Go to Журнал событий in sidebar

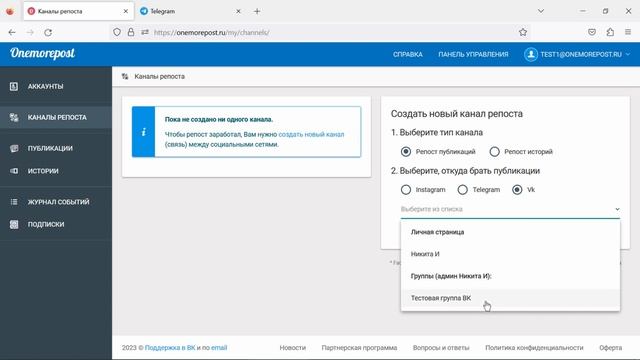point(58,202)
